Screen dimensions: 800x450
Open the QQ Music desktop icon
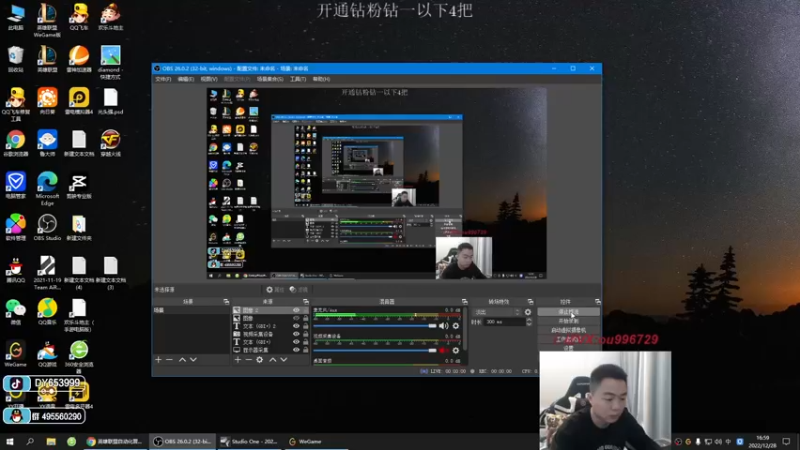[47, 312]
